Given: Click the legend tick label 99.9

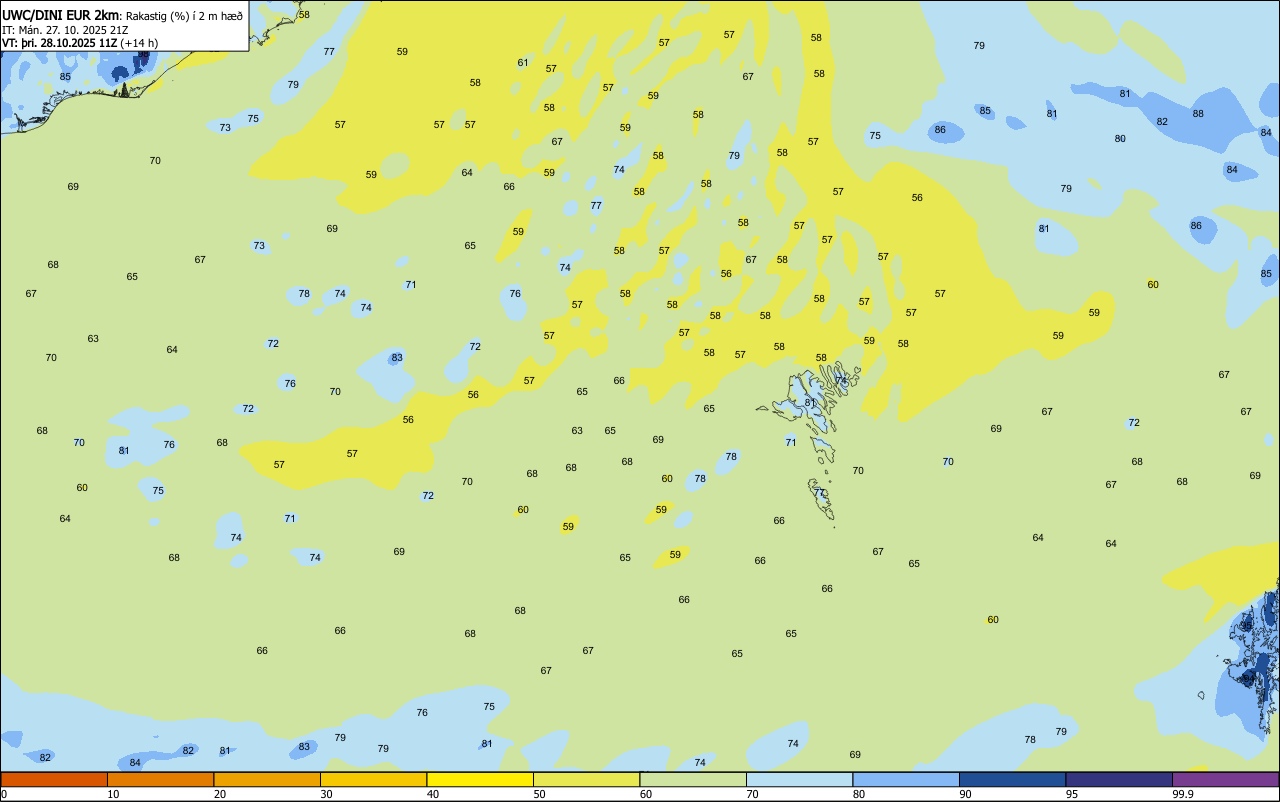Looking at the screenshot, I should coord(1182,794).
